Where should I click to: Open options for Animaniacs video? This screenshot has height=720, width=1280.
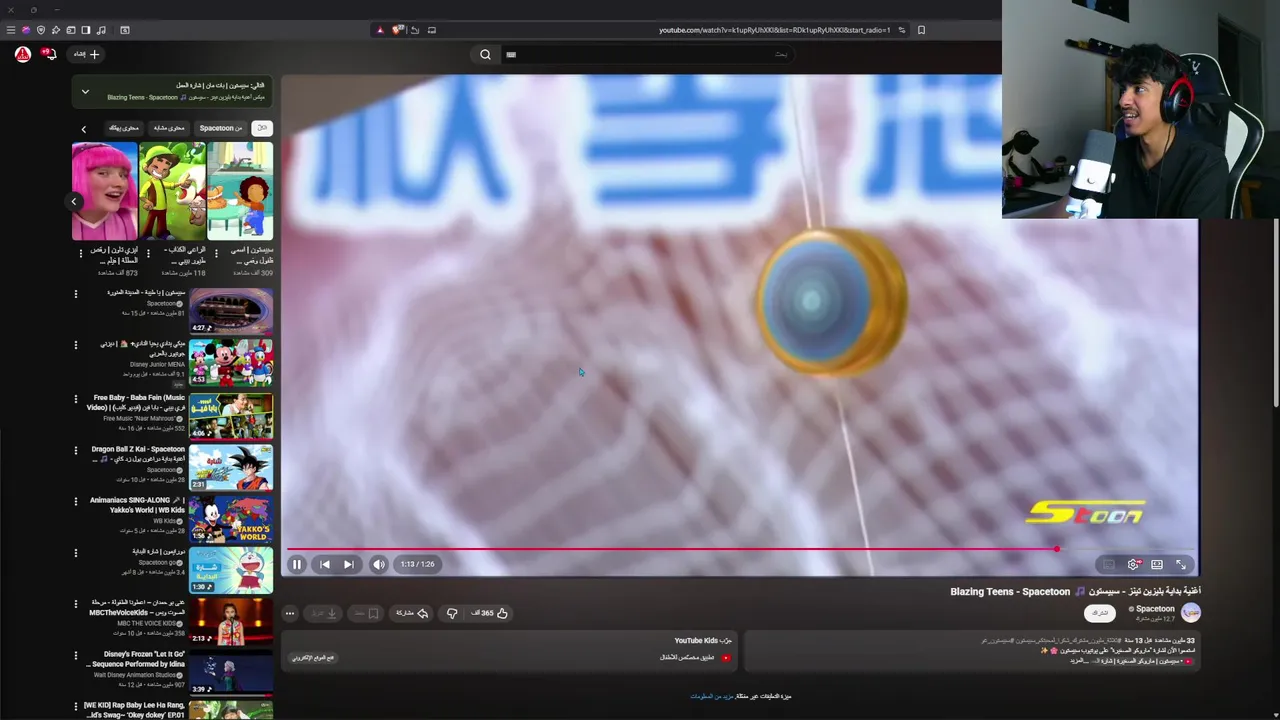tap(75, 501)
